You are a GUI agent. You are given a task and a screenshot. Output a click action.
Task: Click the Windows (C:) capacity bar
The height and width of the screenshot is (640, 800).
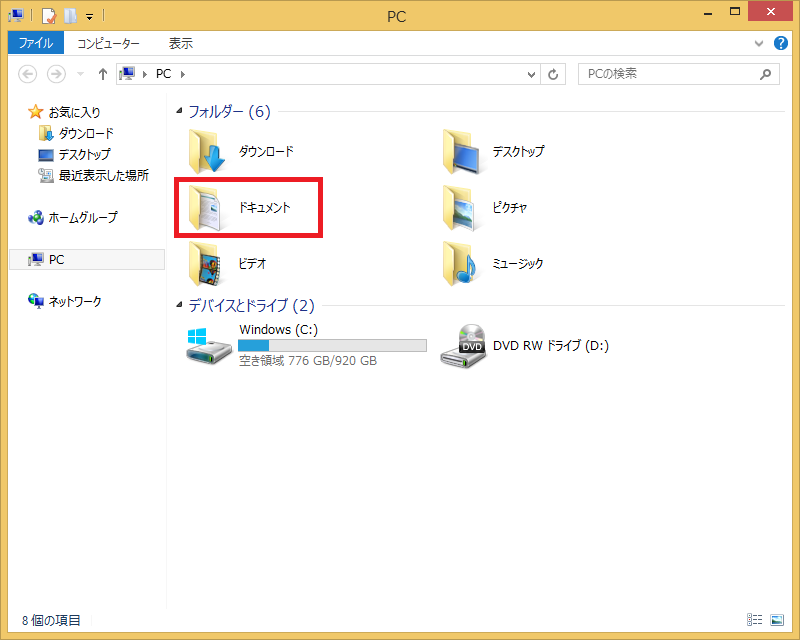332,345
